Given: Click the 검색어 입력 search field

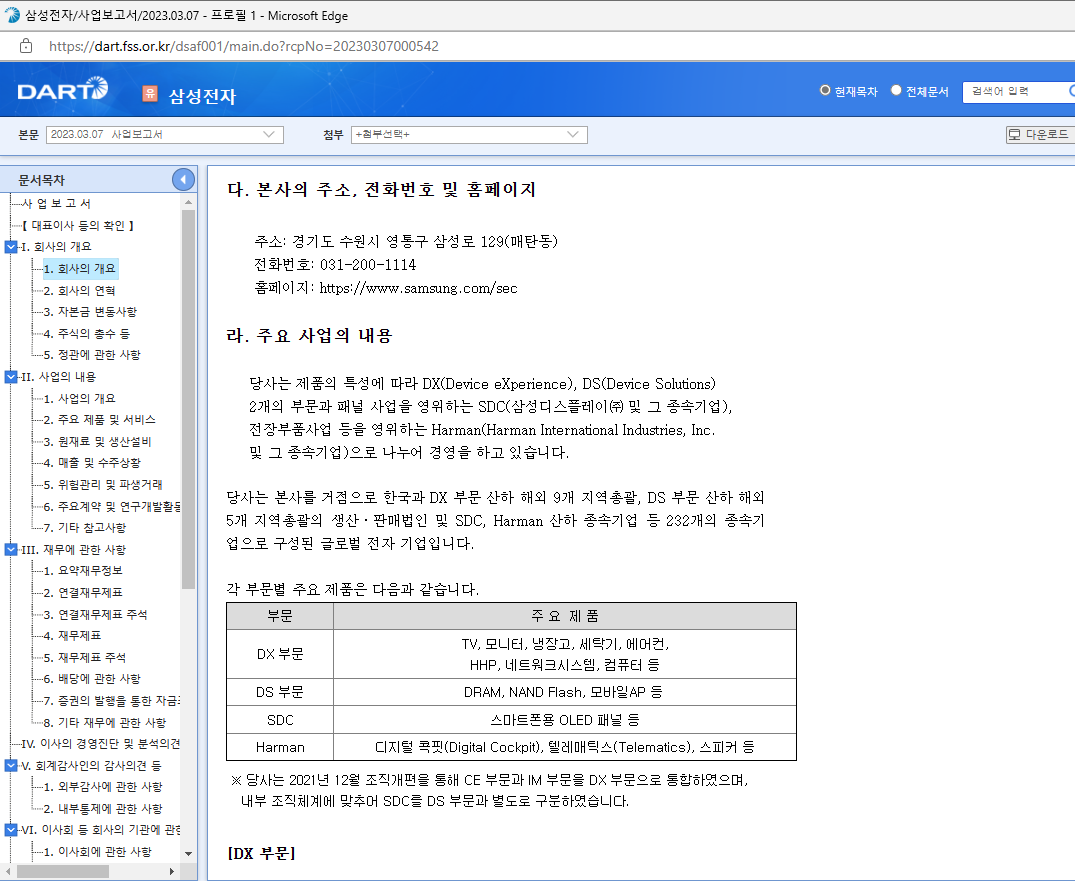Looking at the screenshot, I should tap(1018, 91).
